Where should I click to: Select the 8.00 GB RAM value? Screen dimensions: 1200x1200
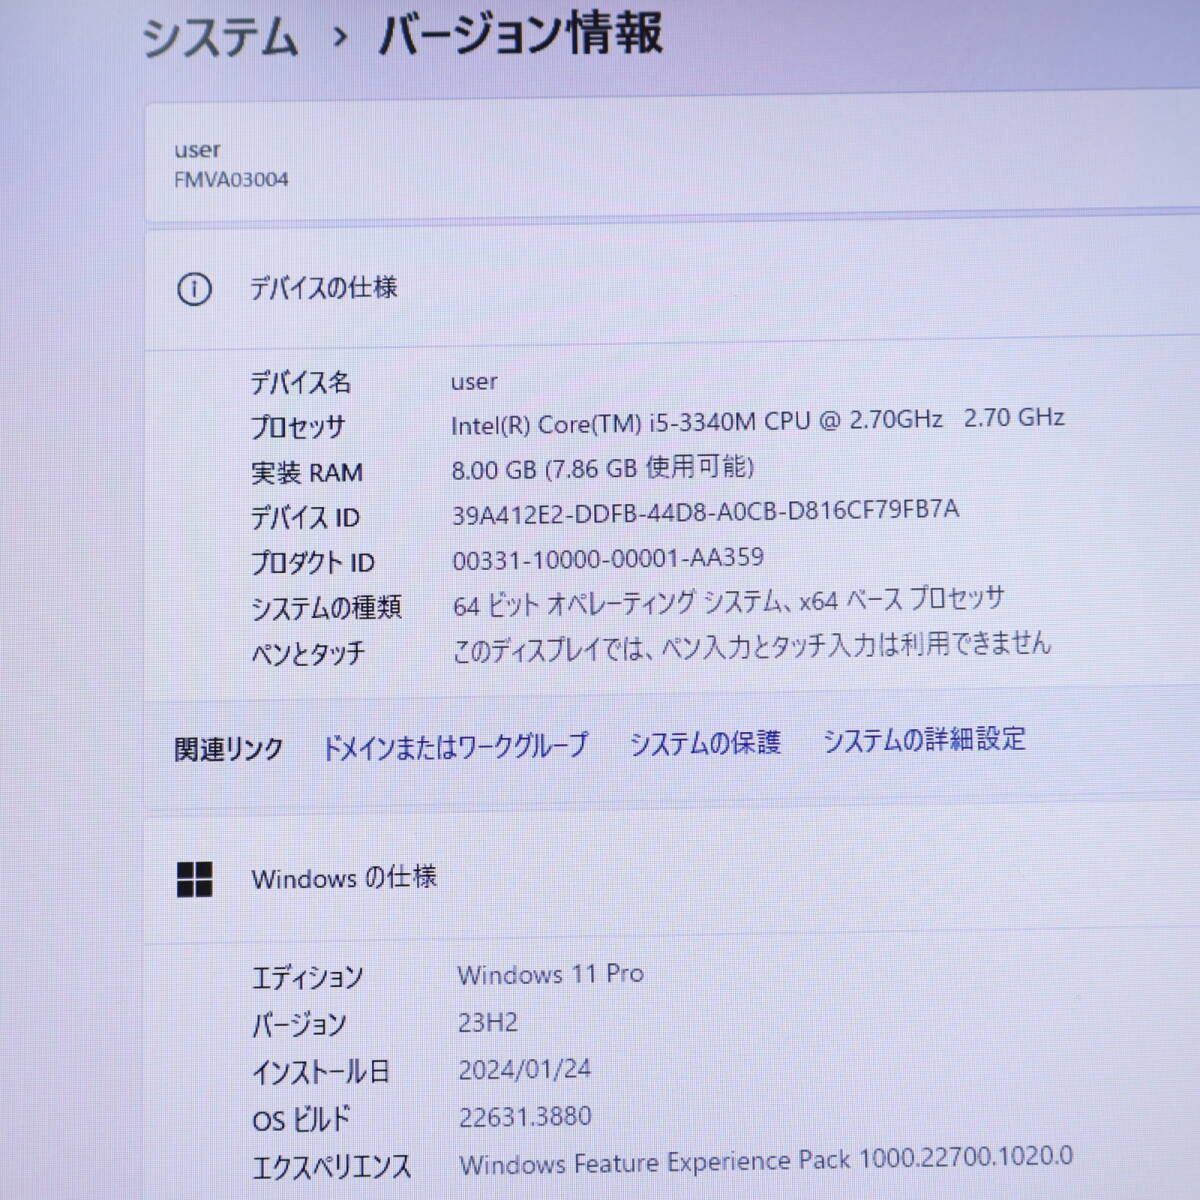pos(602,467)
